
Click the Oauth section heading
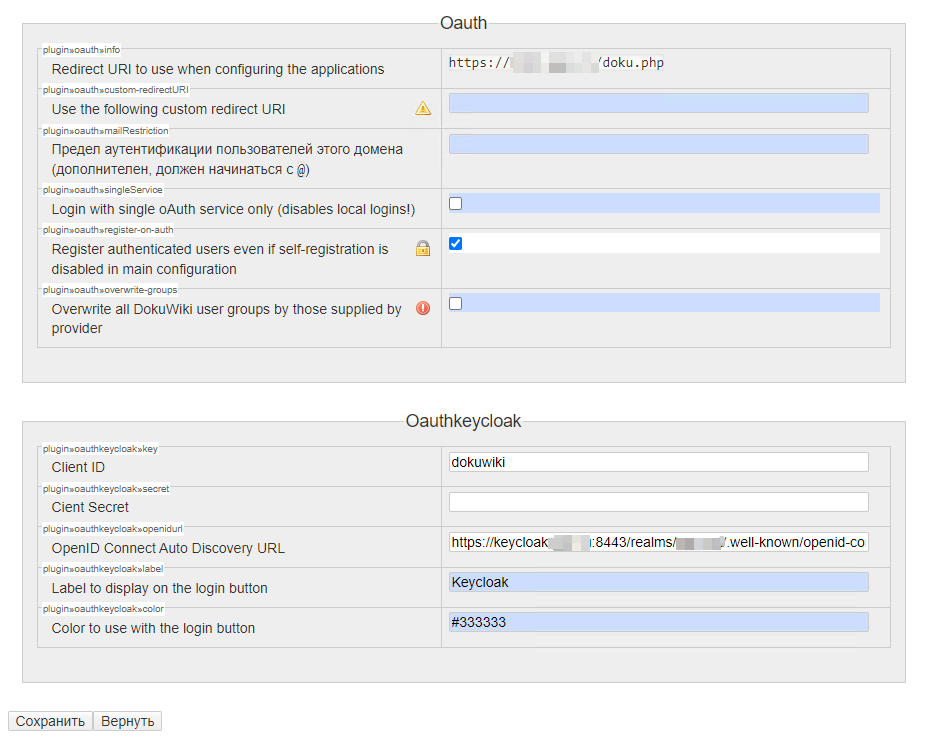(463, 23)
